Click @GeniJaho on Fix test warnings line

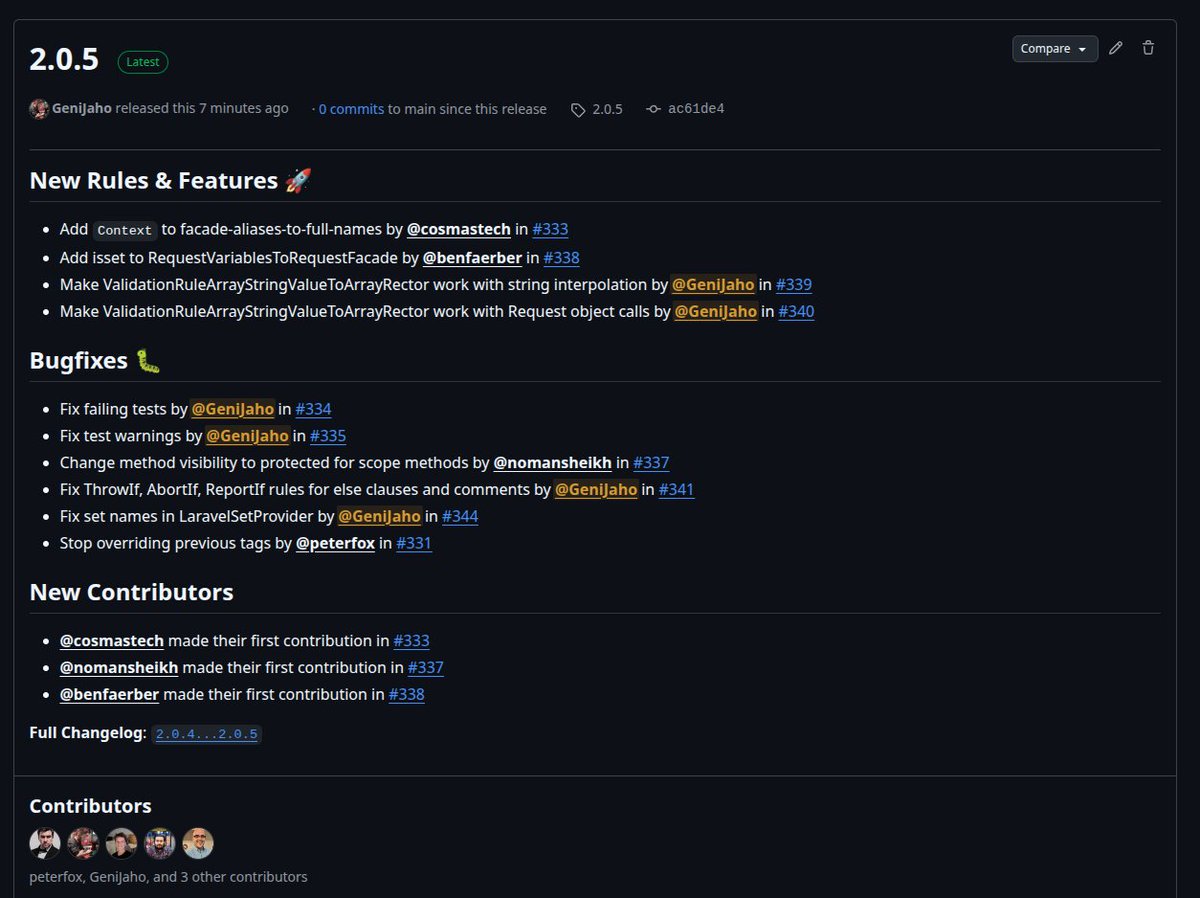pos(248,435)
